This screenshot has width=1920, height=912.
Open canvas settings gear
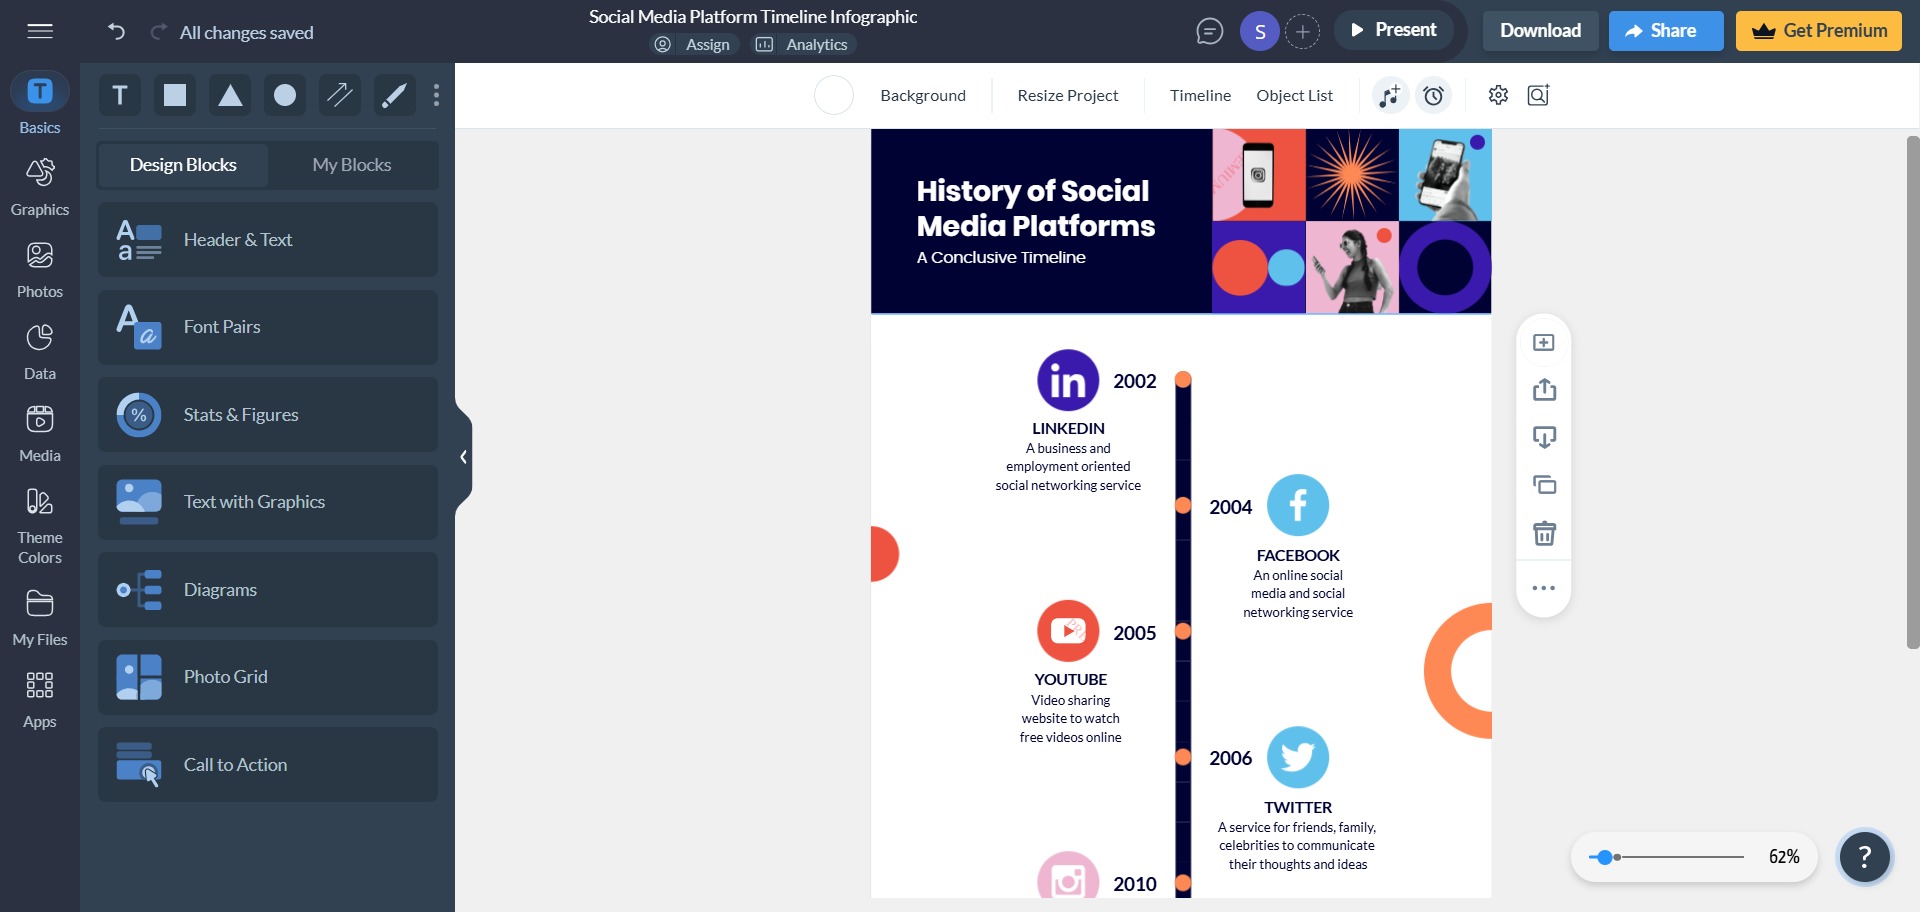point(1498,95)
